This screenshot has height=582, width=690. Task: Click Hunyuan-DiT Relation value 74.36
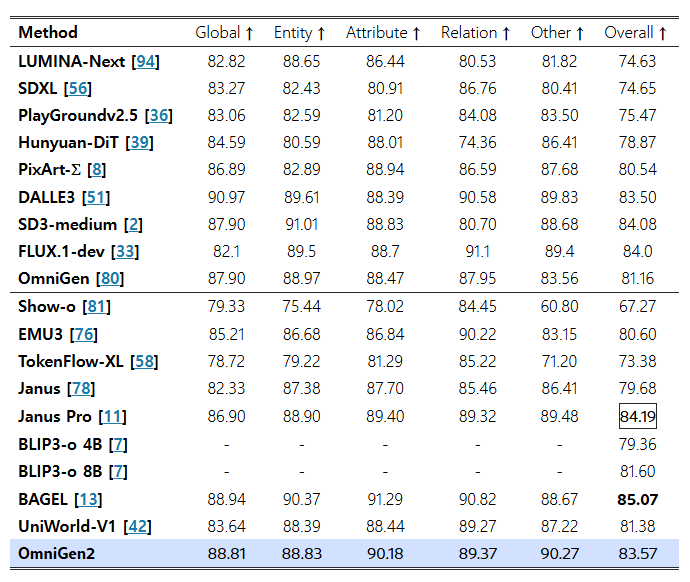[x=477, y=143]
